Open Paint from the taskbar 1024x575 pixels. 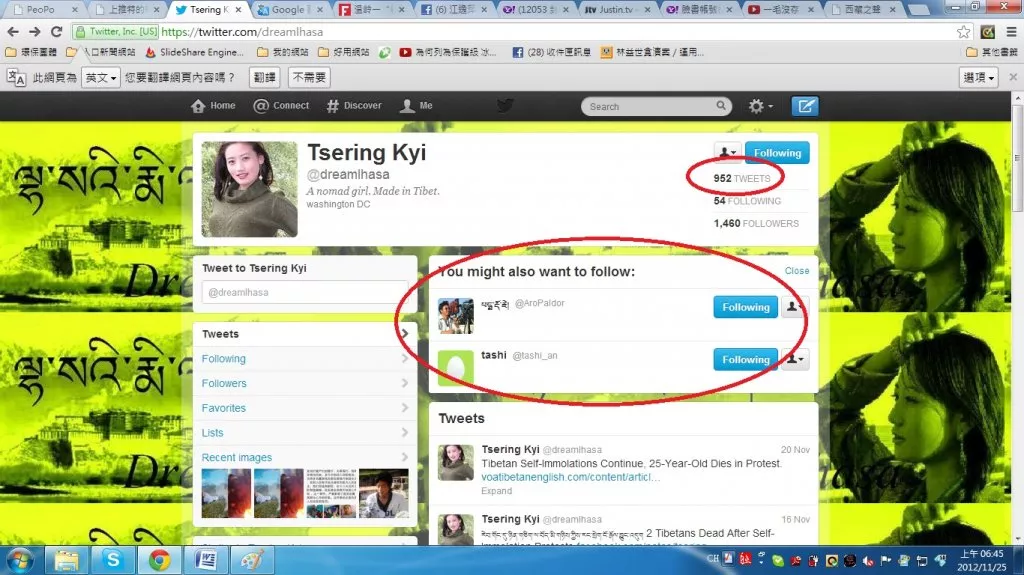(x=252, y=561)
